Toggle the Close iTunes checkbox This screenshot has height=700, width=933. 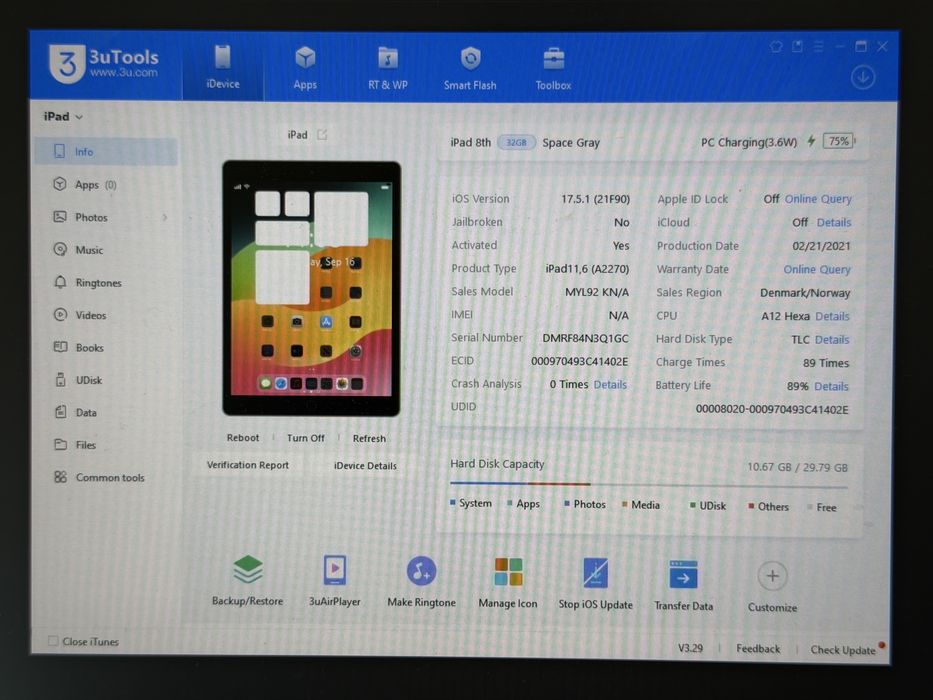[53, 640]
